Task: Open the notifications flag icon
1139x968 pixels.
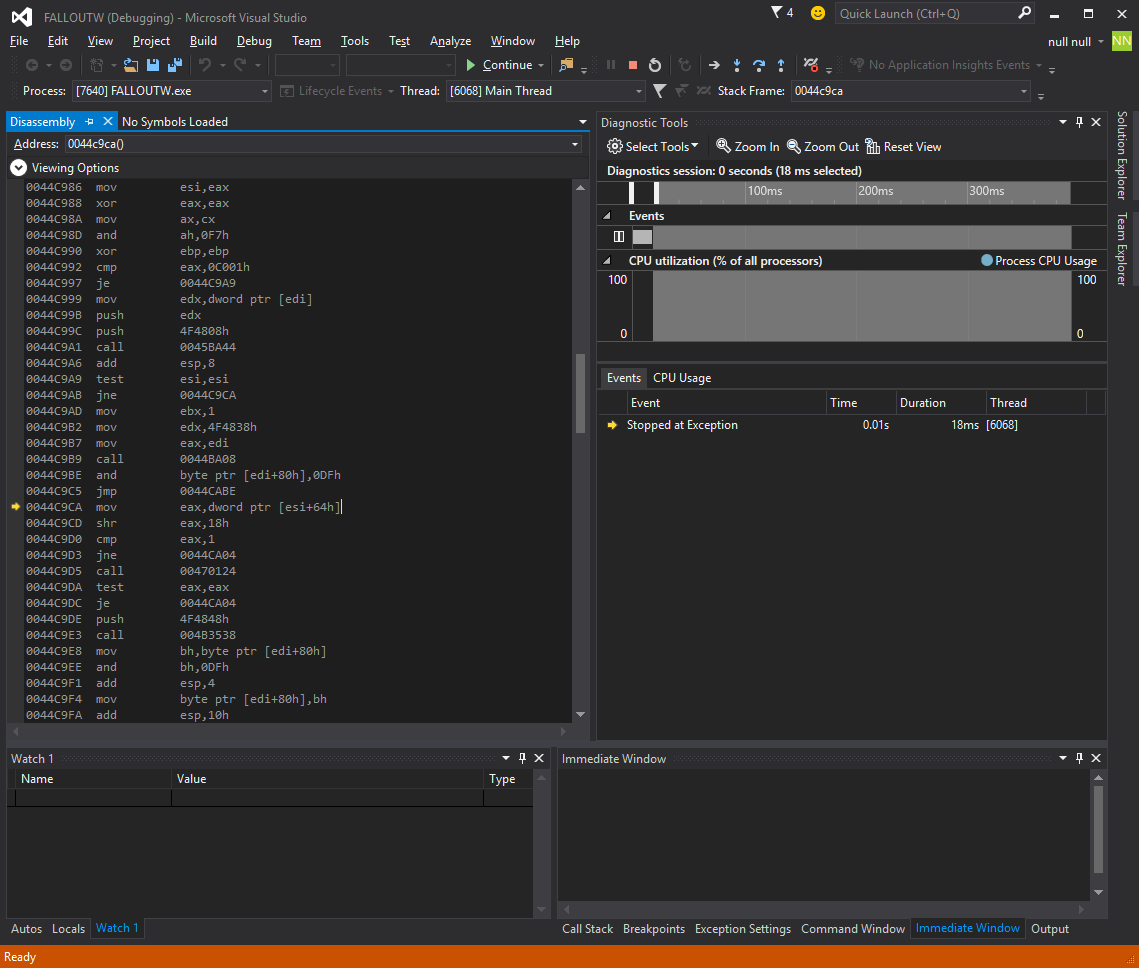Action: (777, 12)
